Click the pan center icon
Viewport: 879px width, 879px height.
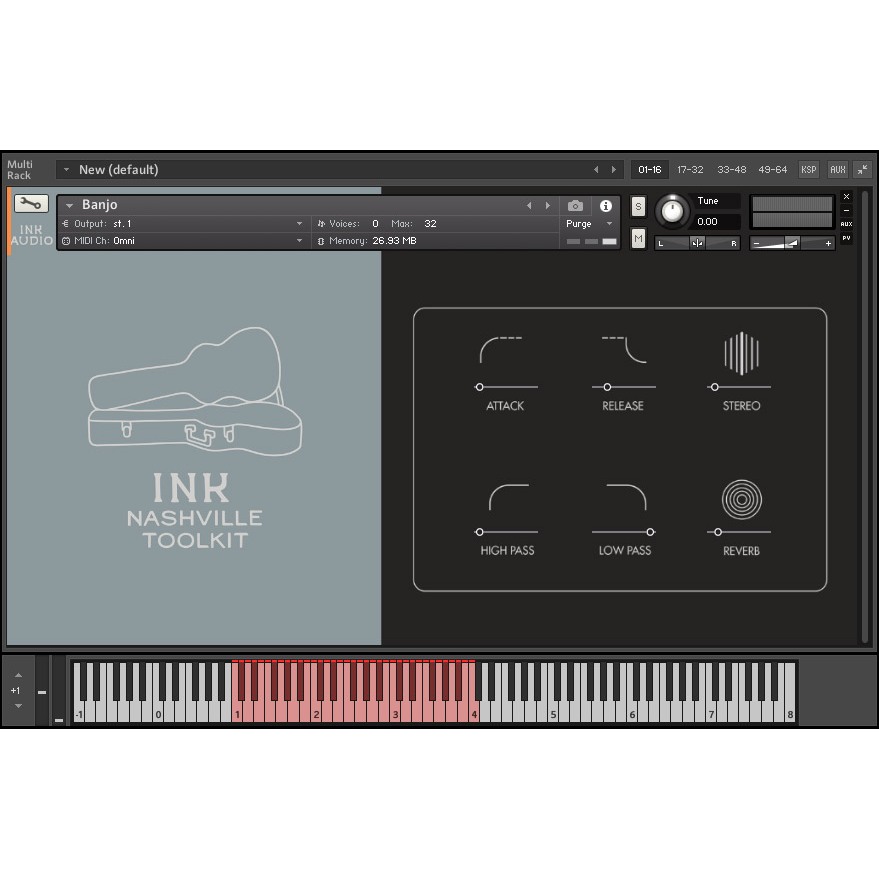(x=697, y=243)
